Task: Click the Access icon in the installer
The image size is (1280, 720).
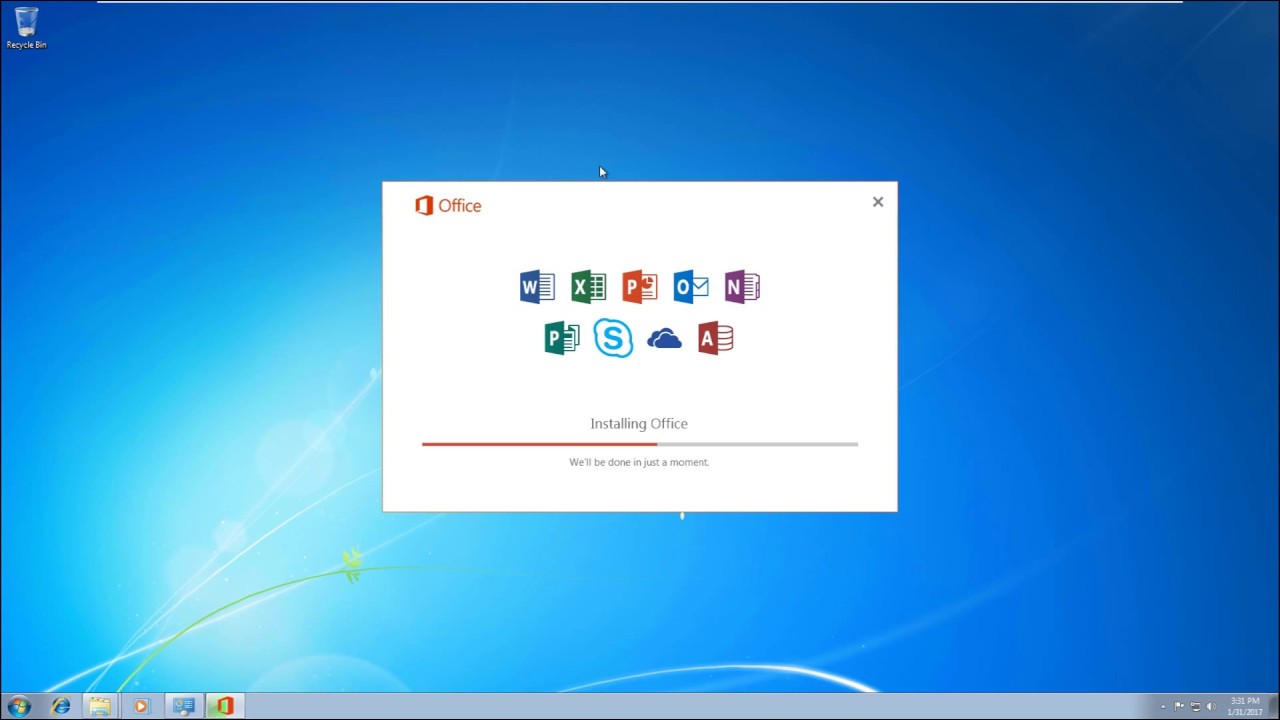Action: tap(716, 338)
